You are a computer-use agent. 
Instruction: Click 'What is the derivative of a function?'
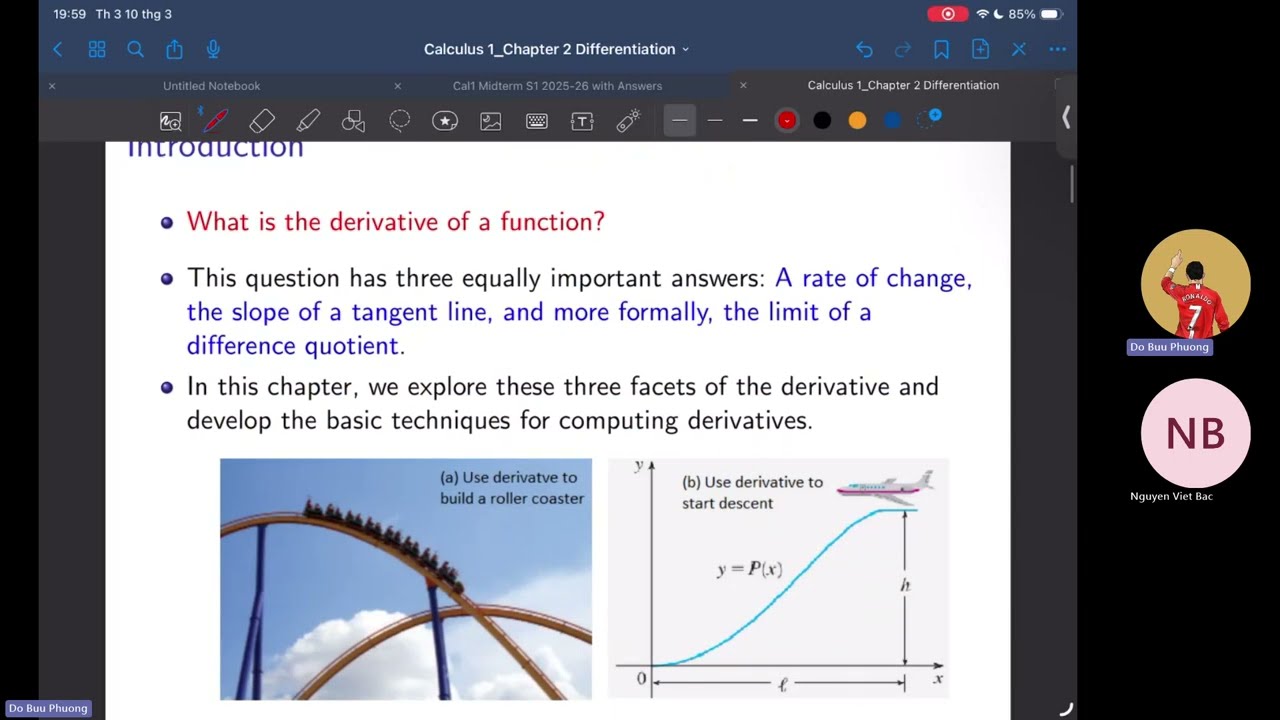pyautogui.click(x=396, y=221)
